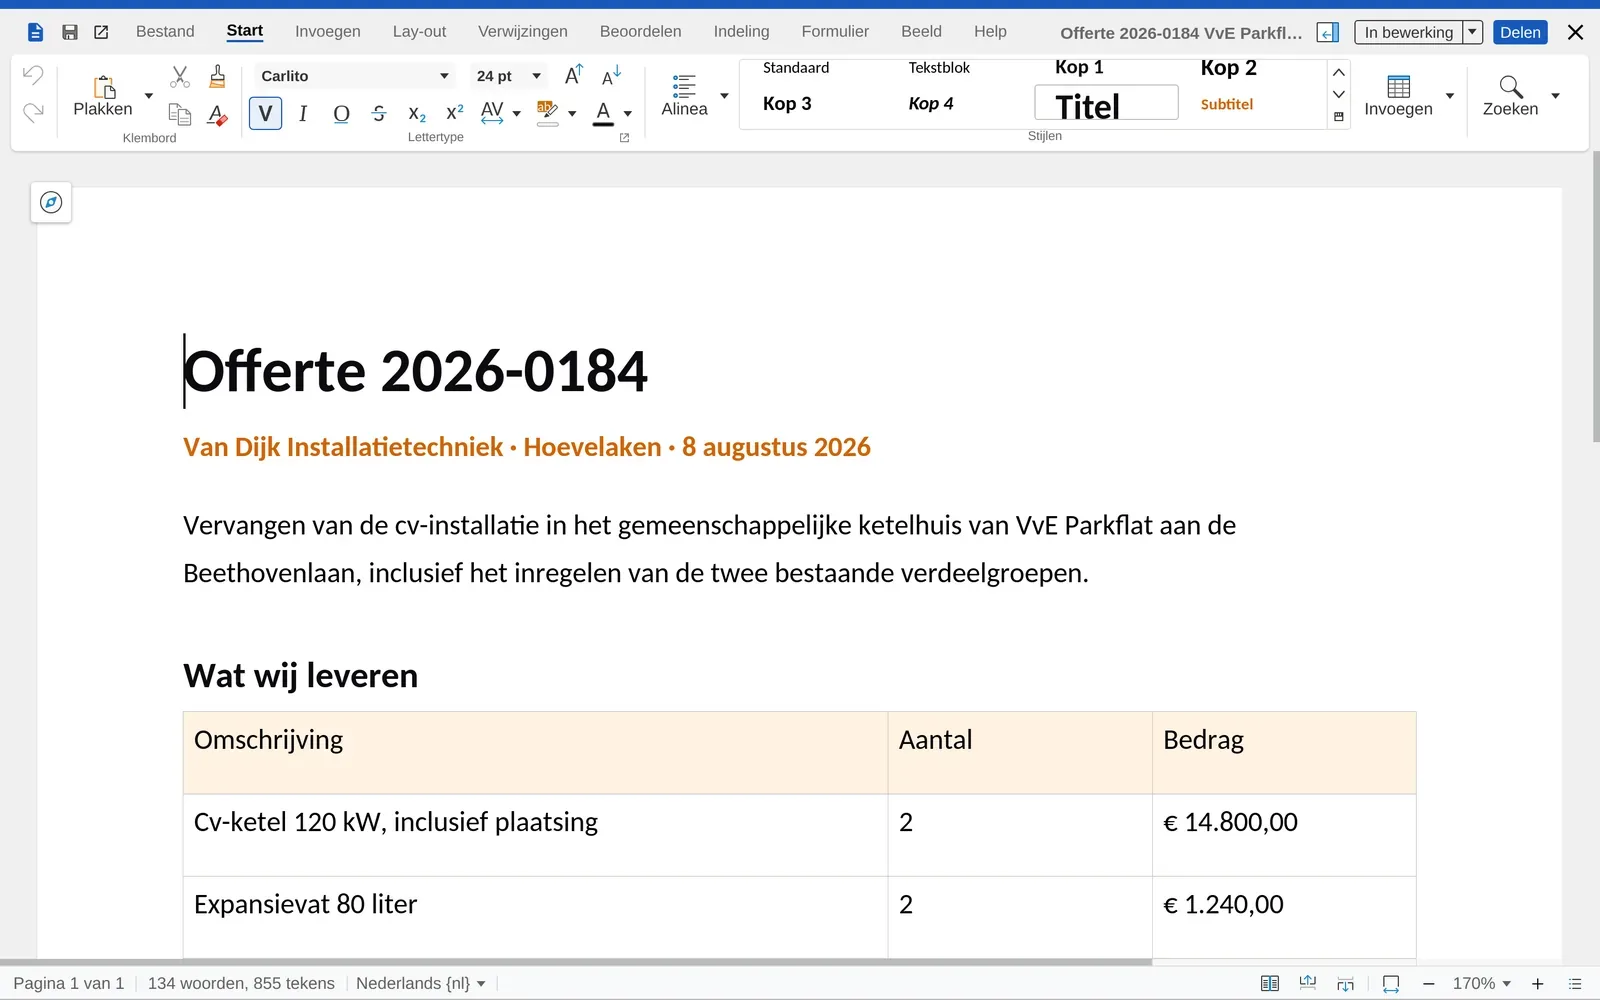Undo the last action

pyautogui.click(x=33, y=75)
